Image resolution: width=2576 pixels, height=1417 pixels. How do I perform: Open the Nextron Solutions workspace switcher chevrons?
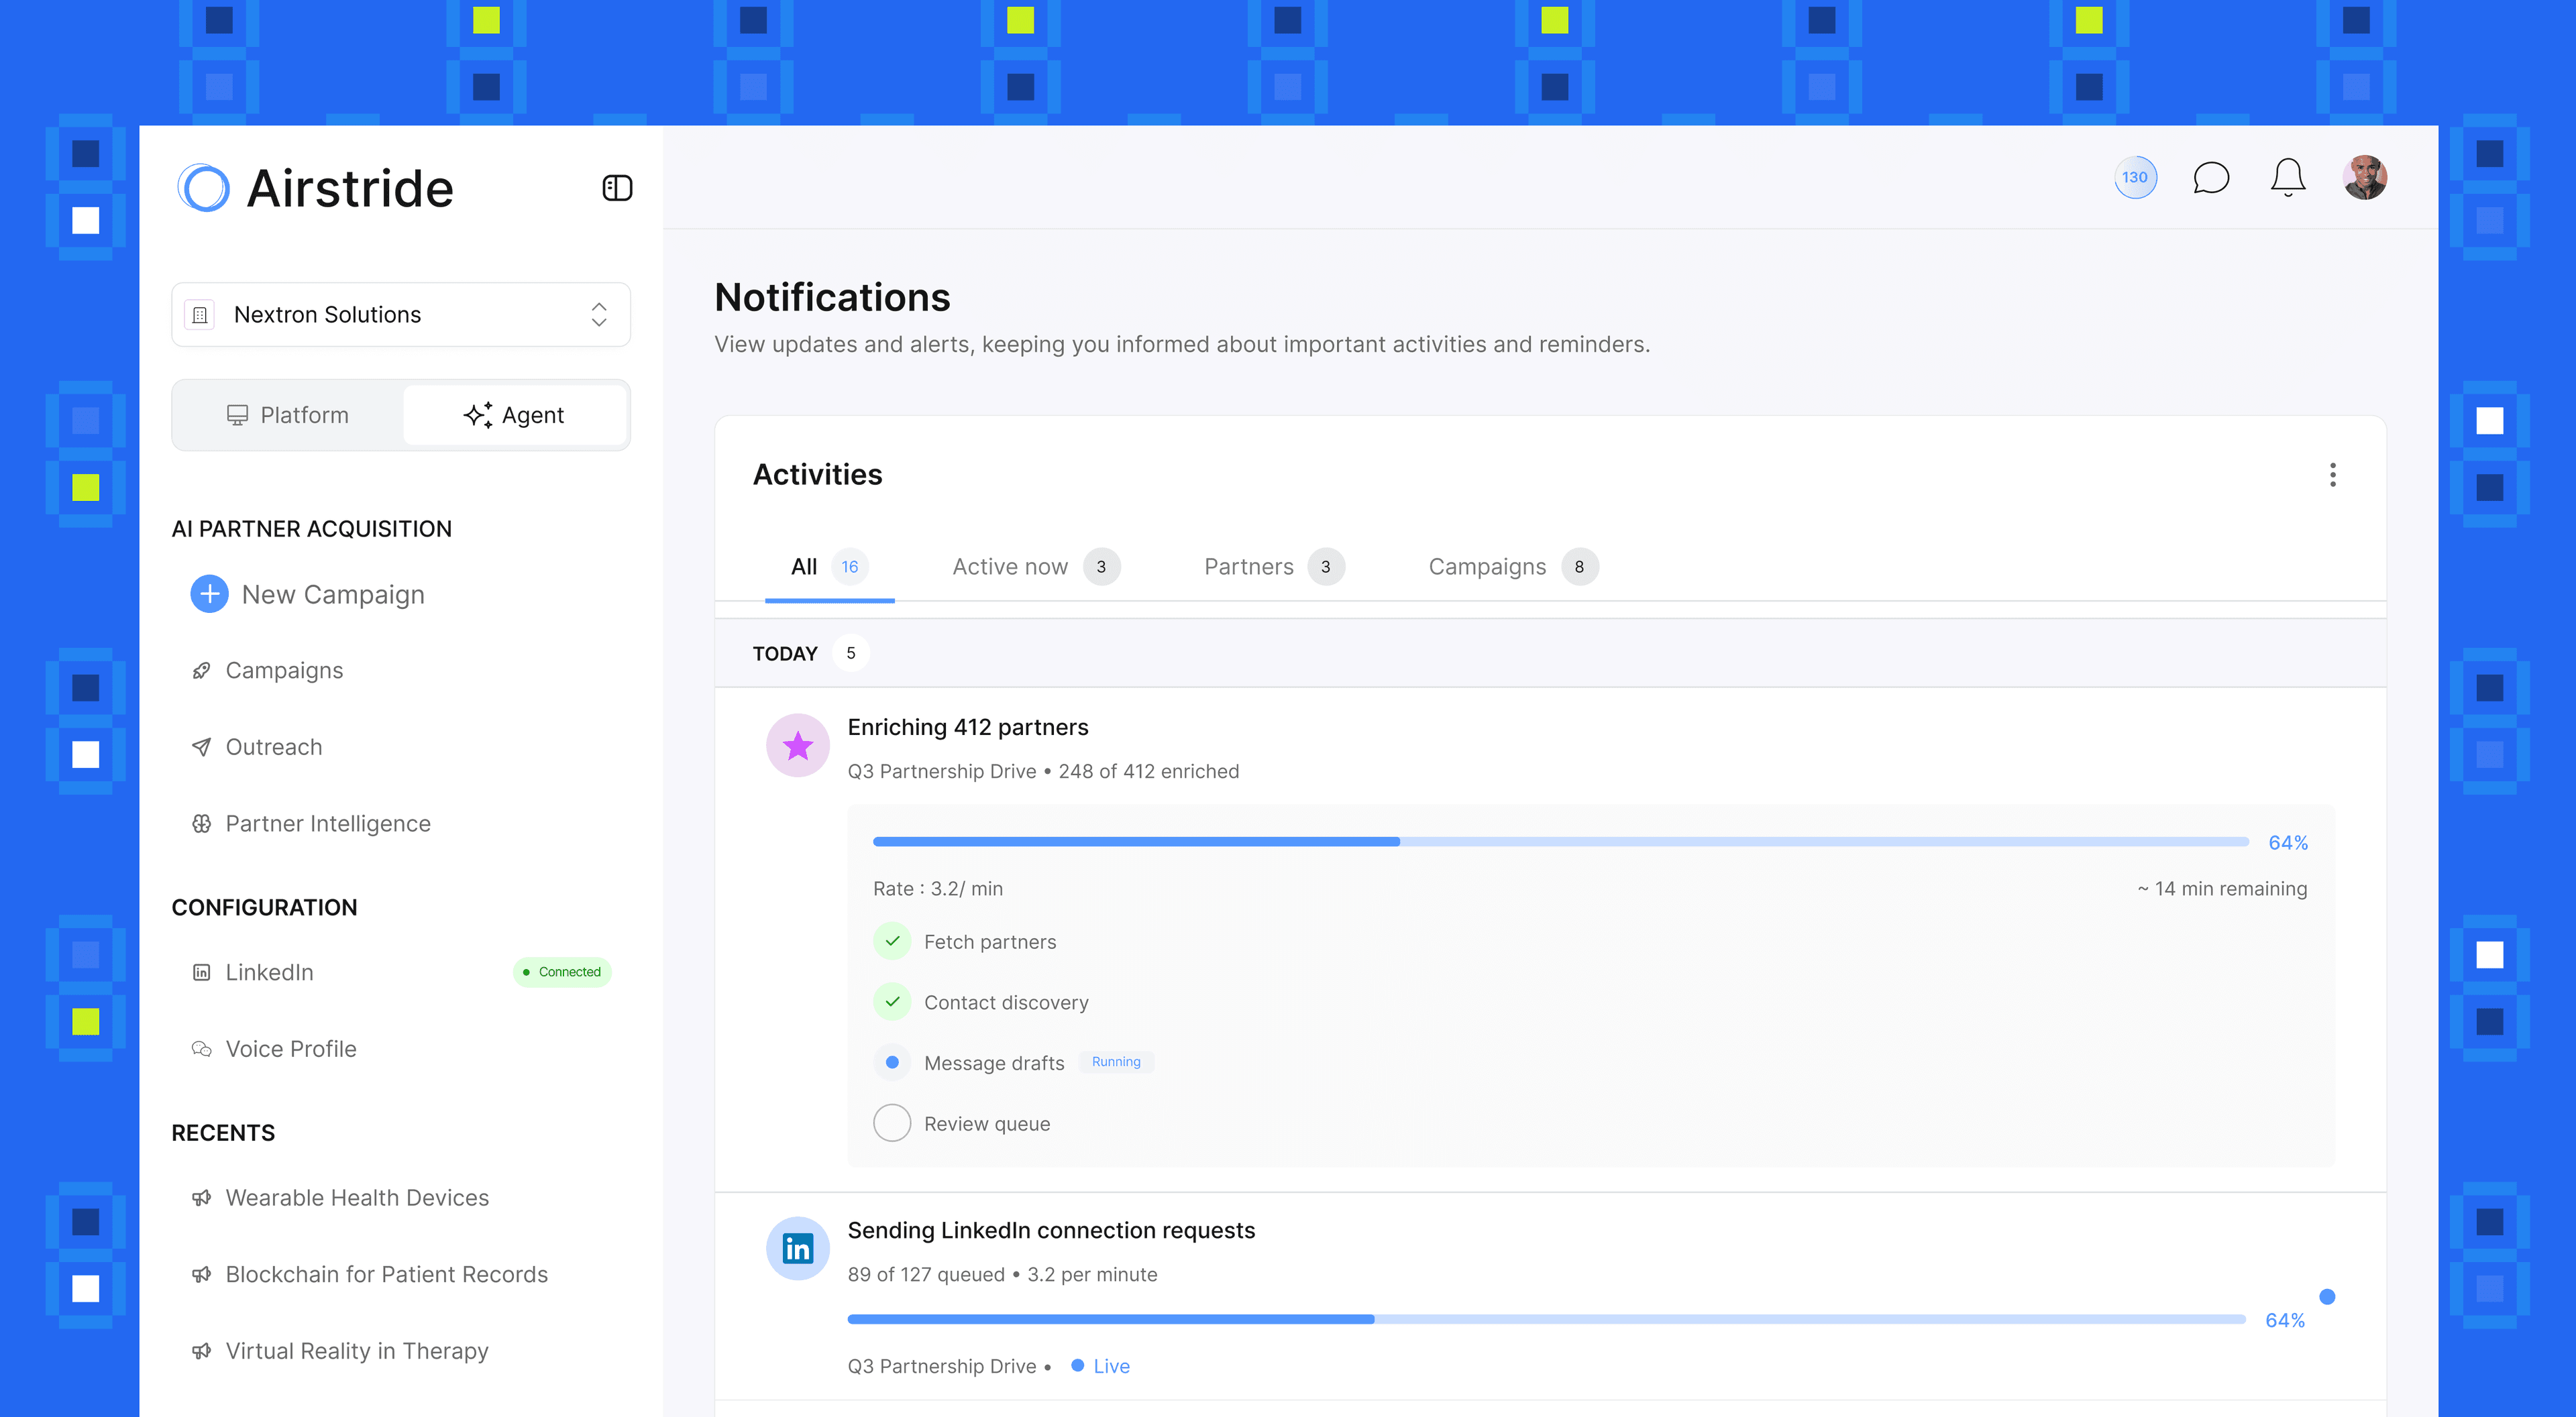(x=599, y=315)
